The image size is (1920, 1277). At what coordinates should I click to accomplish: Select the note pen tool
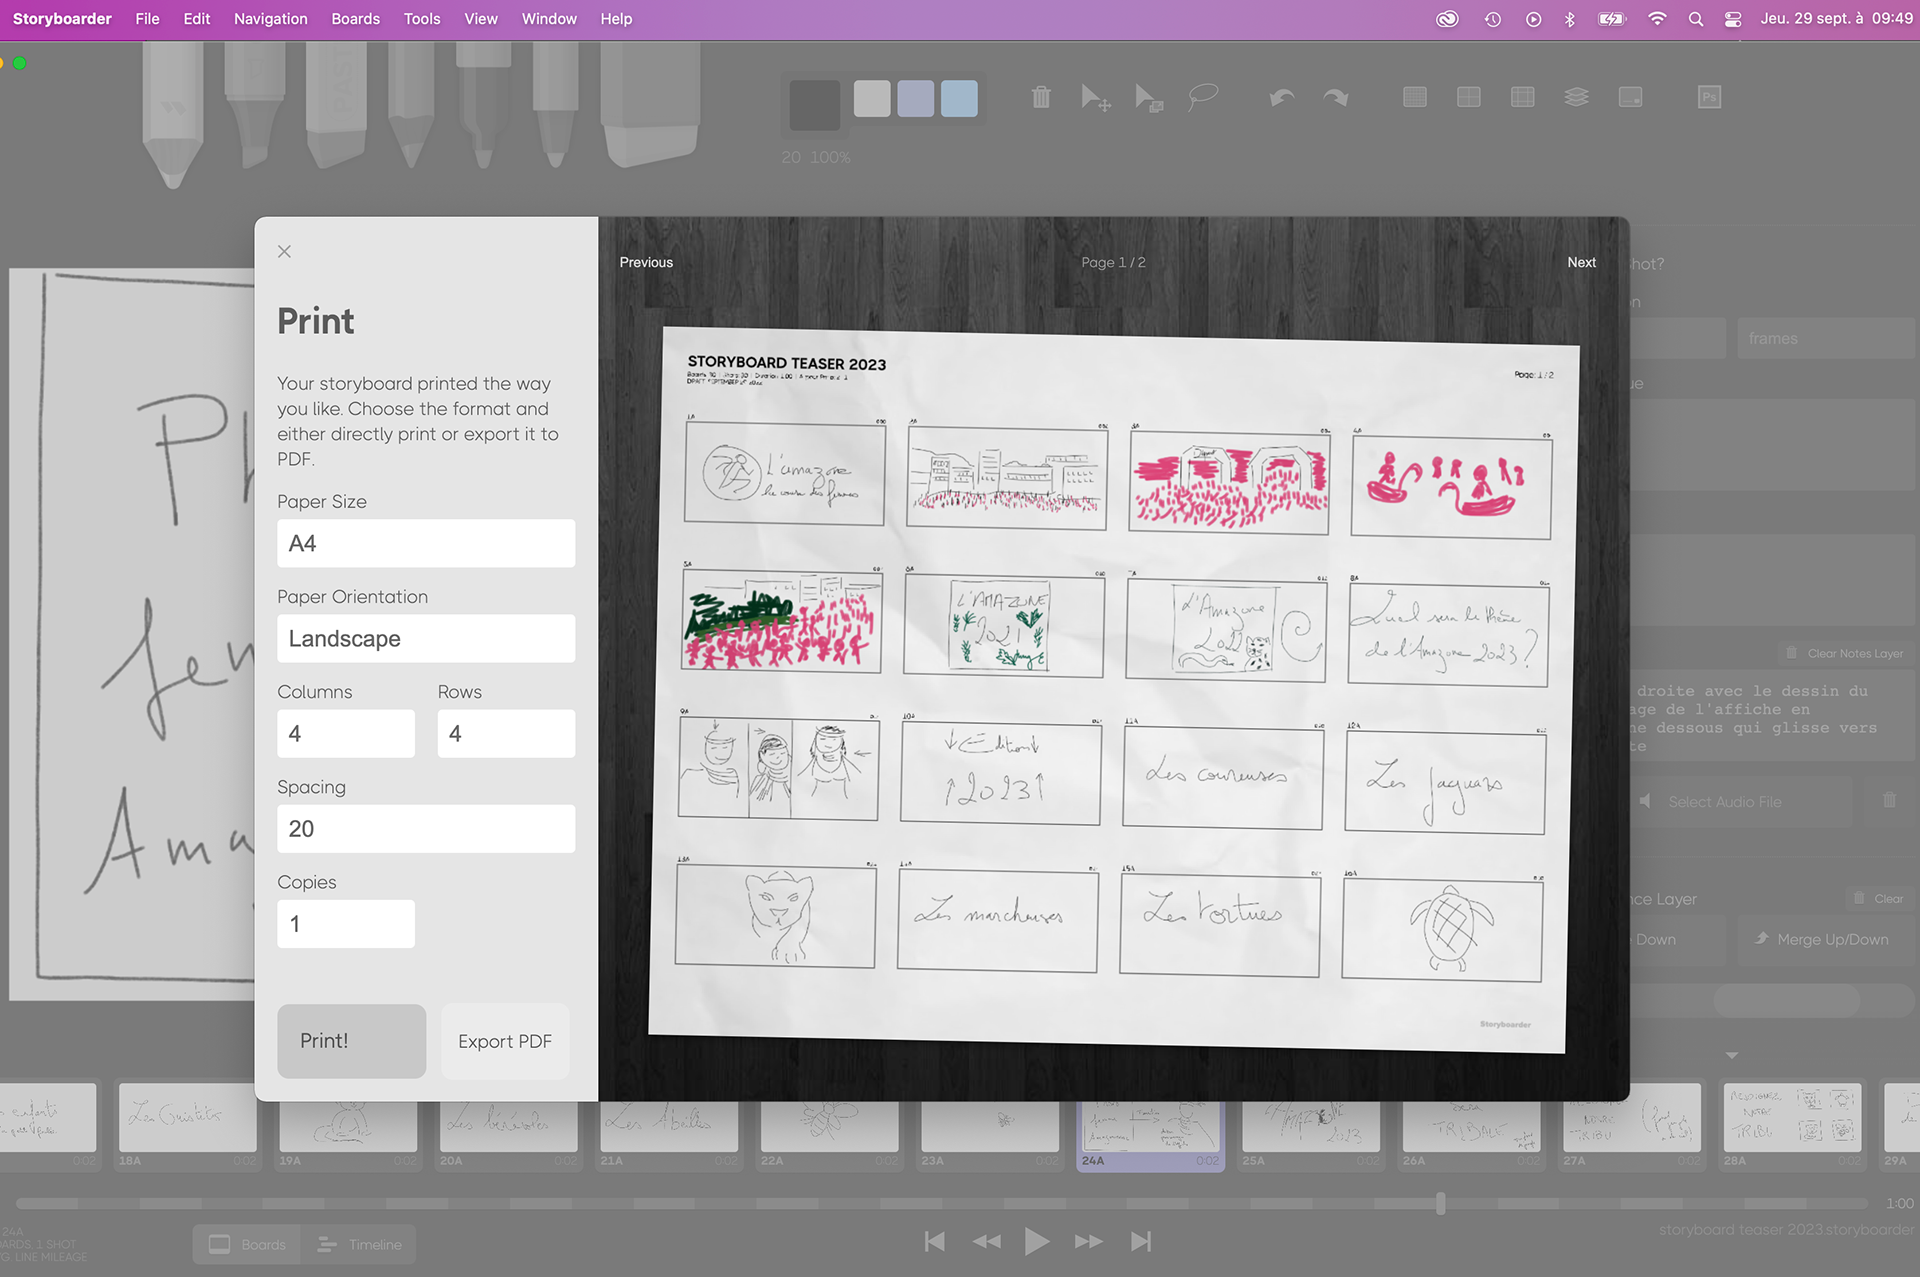point(555,105)
